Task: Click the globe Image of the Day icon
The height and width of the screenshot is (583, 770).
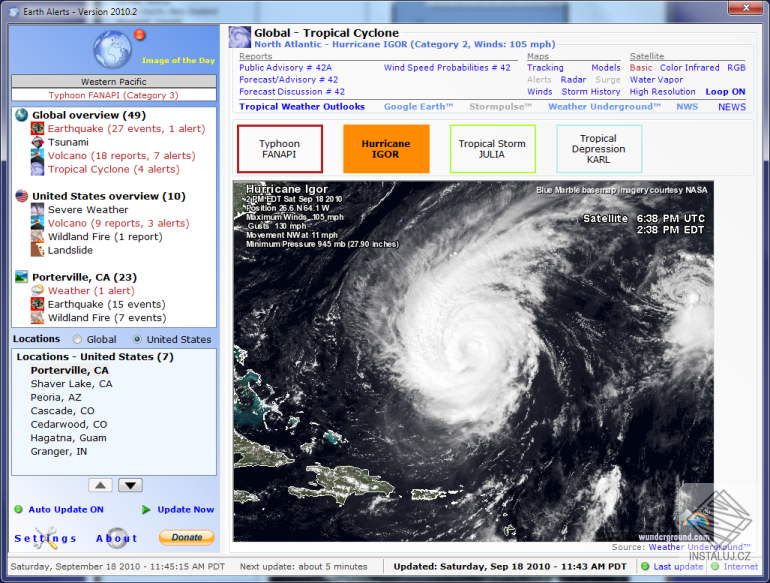Action: coord(112,49)
